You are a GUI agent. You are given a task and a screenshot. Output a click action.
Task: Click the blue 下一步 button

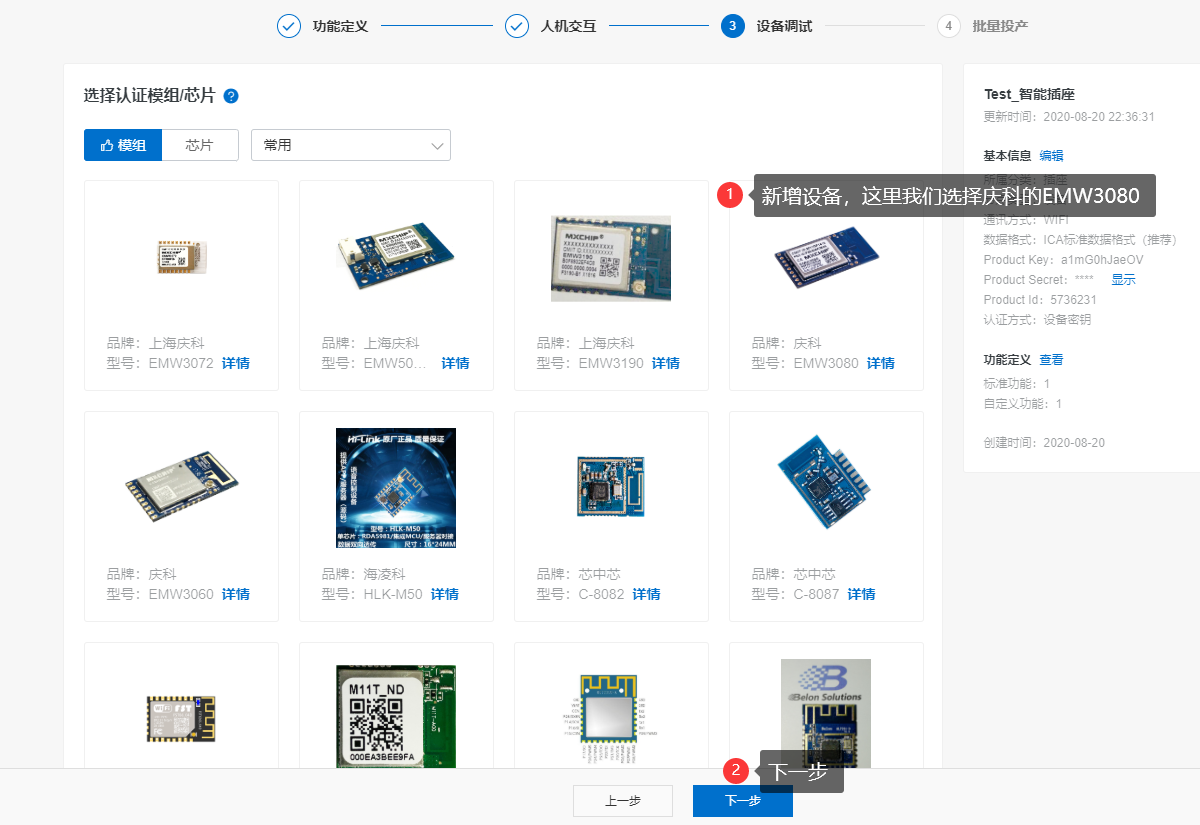pyautogui.click(x=743, y=801)
